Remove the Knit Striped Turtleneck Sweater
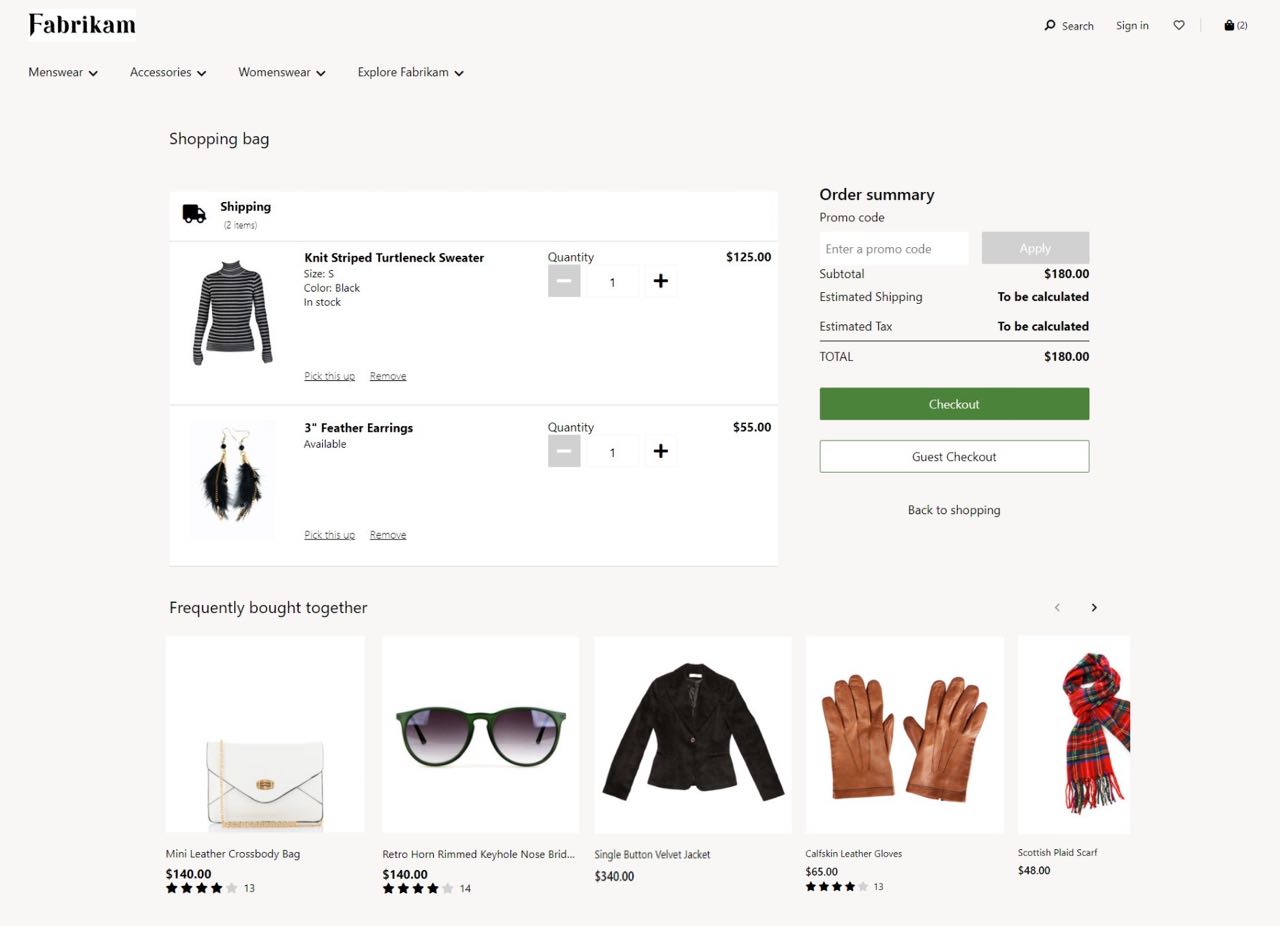This screenshot has width=1280, height=926. pos(388,376)
